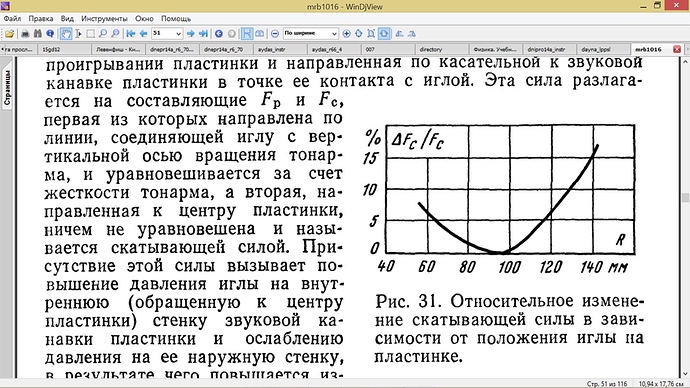The height and width of the screenshot is (388, 690).
Task: Set zoom to actual size
Action: (359, 33)
